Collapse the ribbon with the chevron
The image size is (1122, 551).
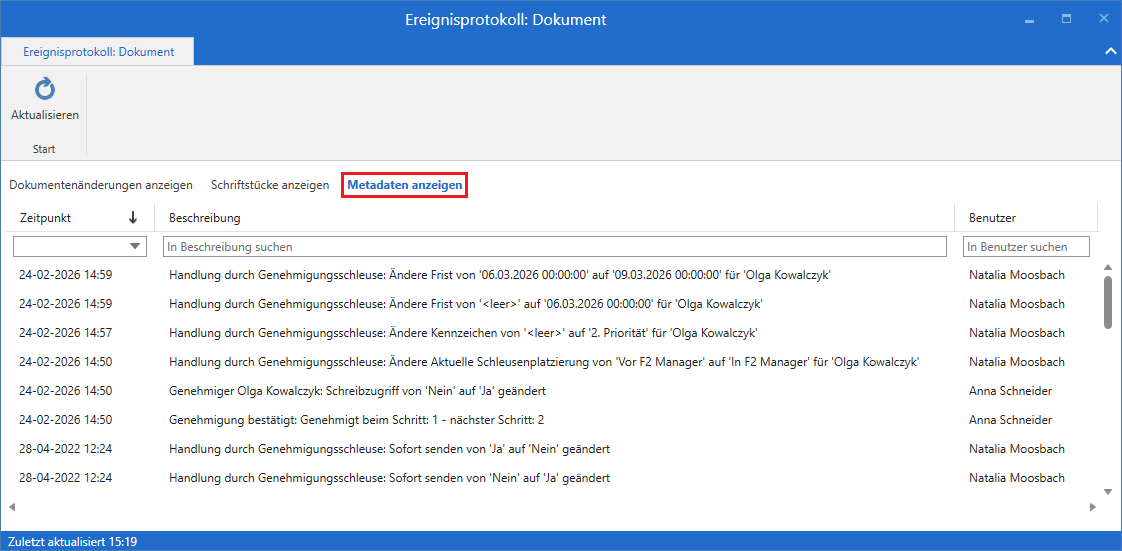click(x=1109, y=50)
